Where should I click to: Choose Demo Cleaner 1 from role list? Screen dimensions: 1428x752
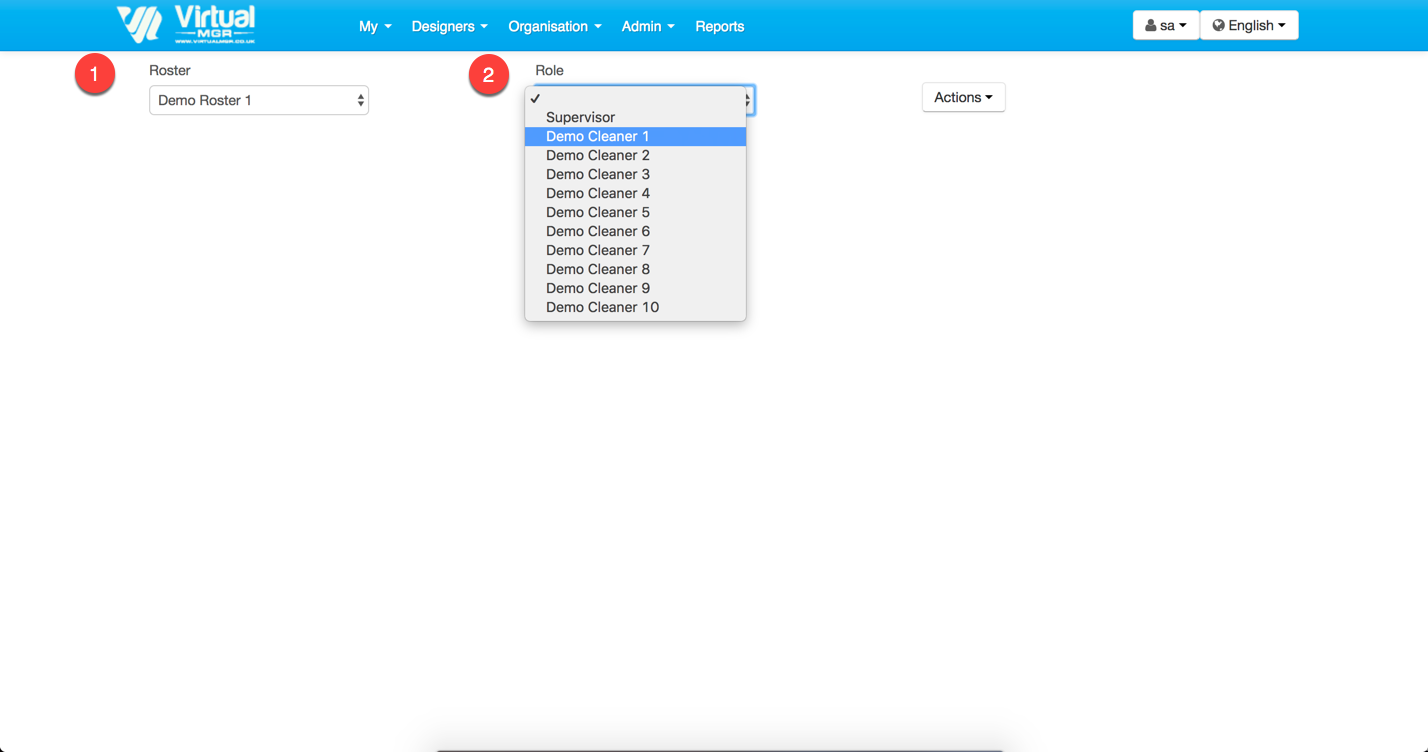(x=598, y=136)
